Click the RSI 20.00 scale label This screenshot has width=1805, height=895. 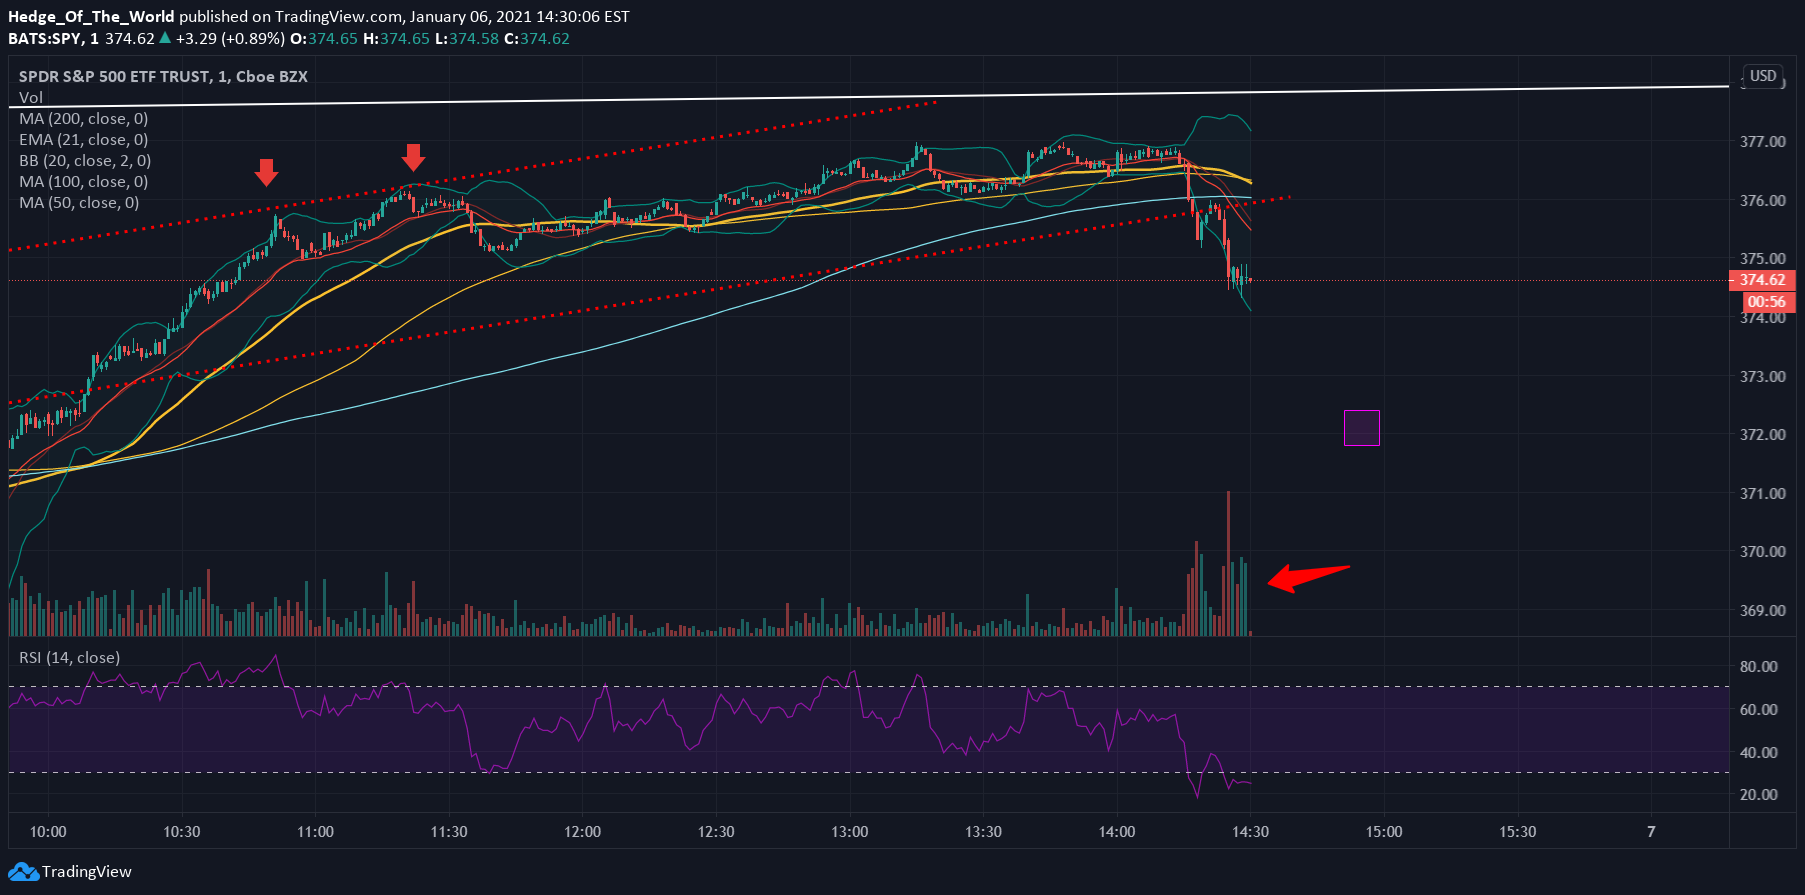[1759, 795]
